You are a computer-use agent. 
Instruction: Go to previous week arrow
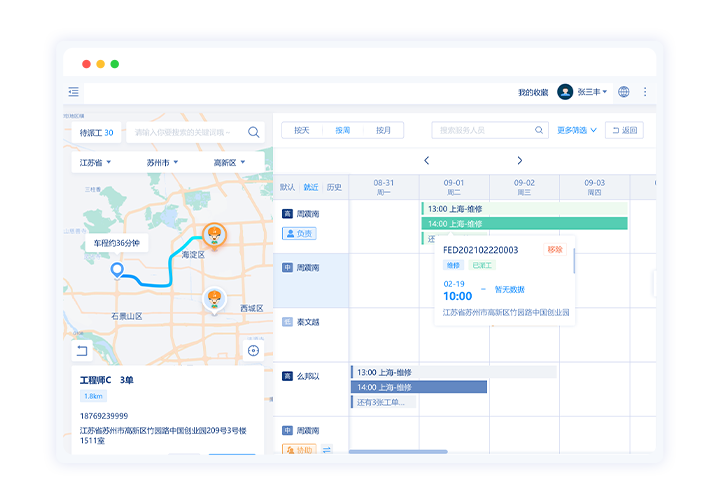click(427, 161)
